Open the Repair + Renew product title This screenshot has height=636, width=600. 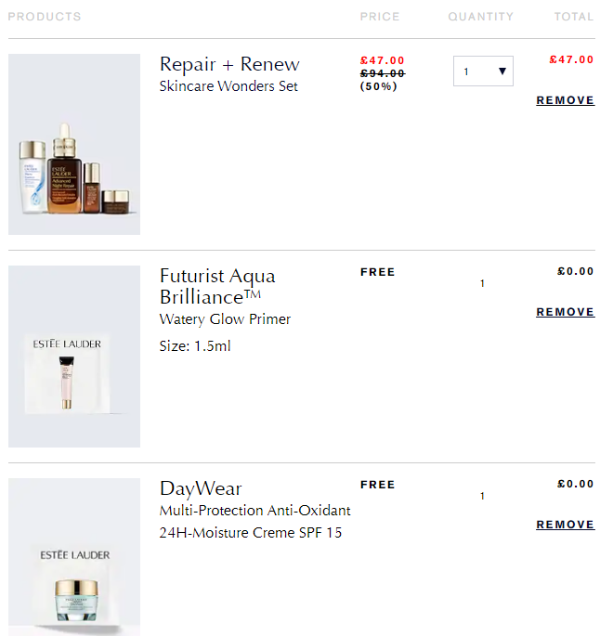[229, 64]
